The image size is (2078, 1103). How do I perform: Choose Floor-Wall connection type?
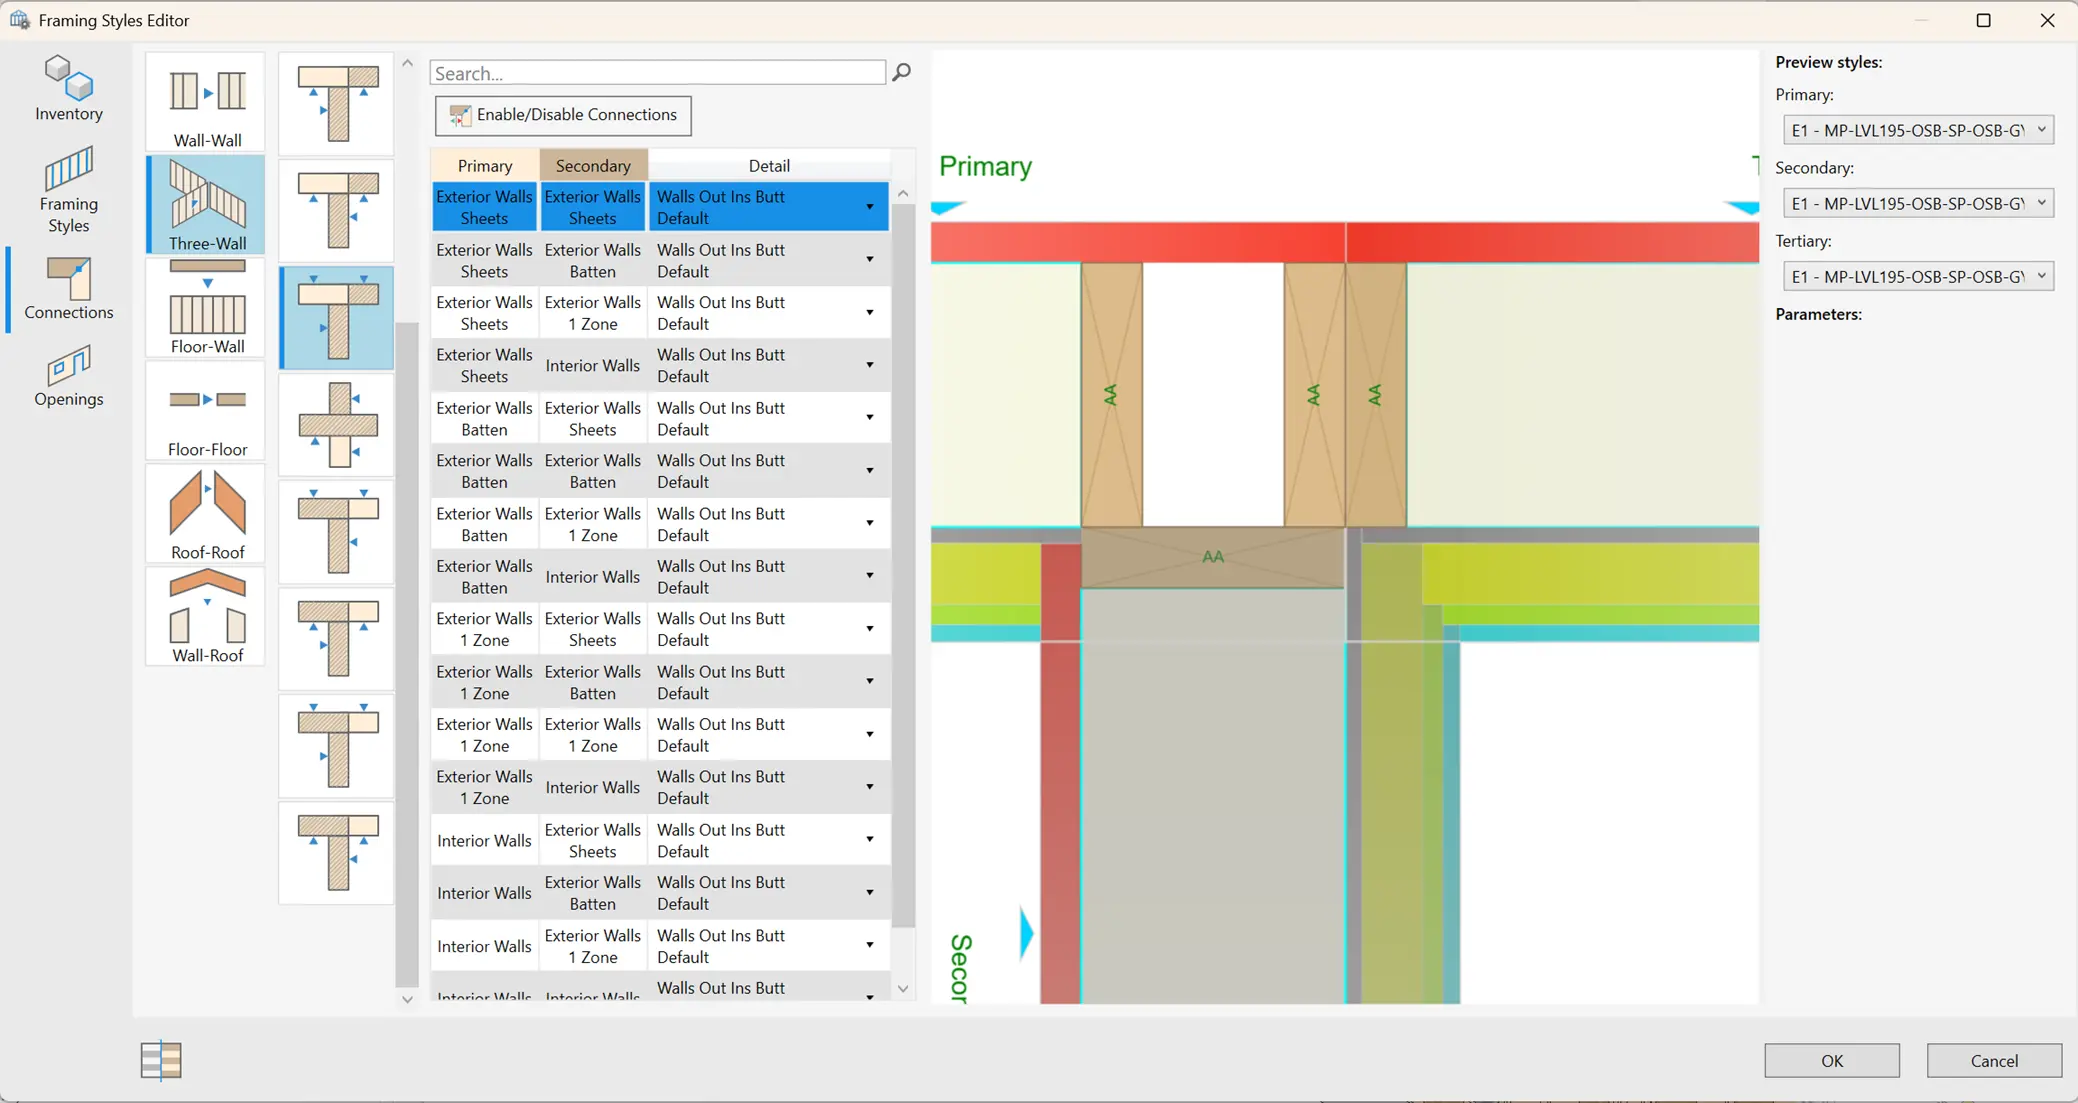(x=206, y=307)
